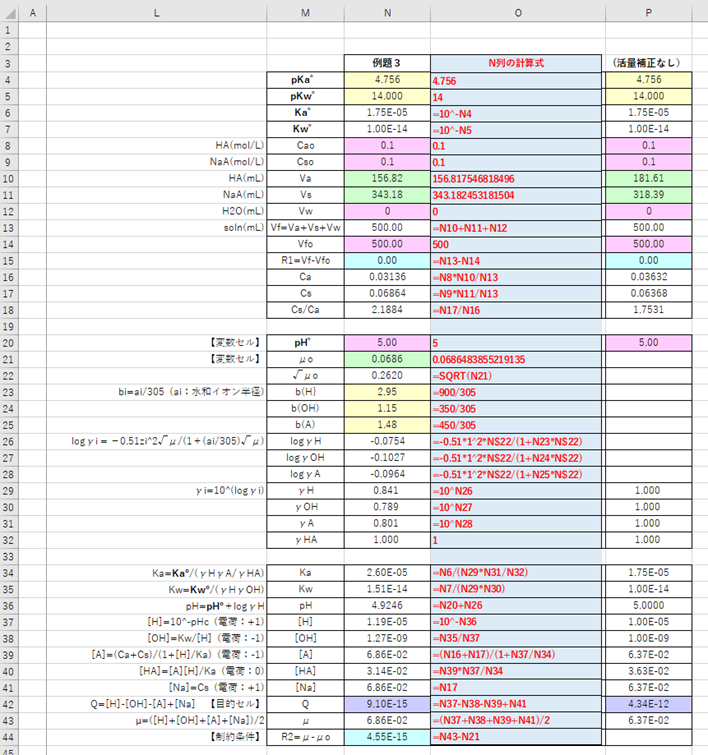Click formula cell '=N37-N38-N39+N41'
Viewport: 708px width, 755px height.
tap(516, 704)
